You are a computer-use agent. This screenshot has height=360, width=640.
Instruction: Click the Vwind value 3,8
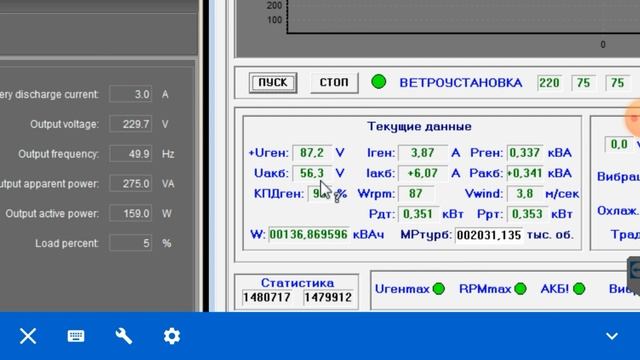point(524,193)
